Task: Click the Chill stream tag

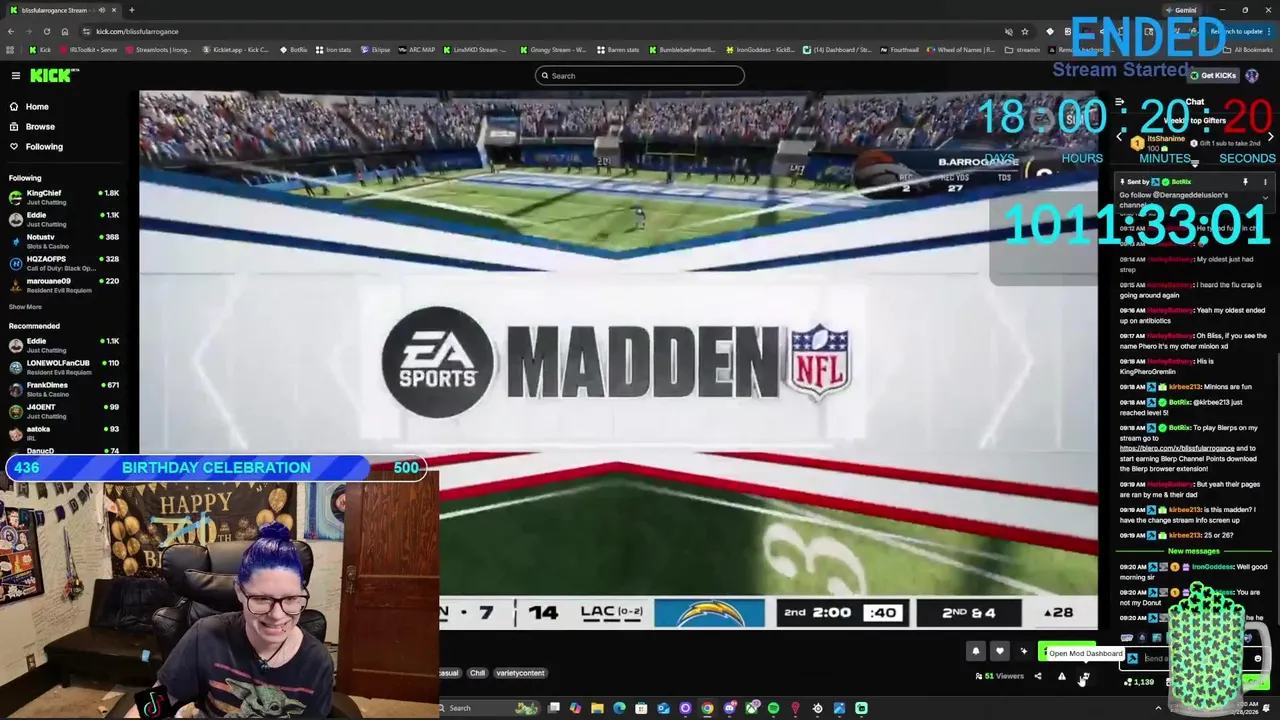Action: coord(477,673)
